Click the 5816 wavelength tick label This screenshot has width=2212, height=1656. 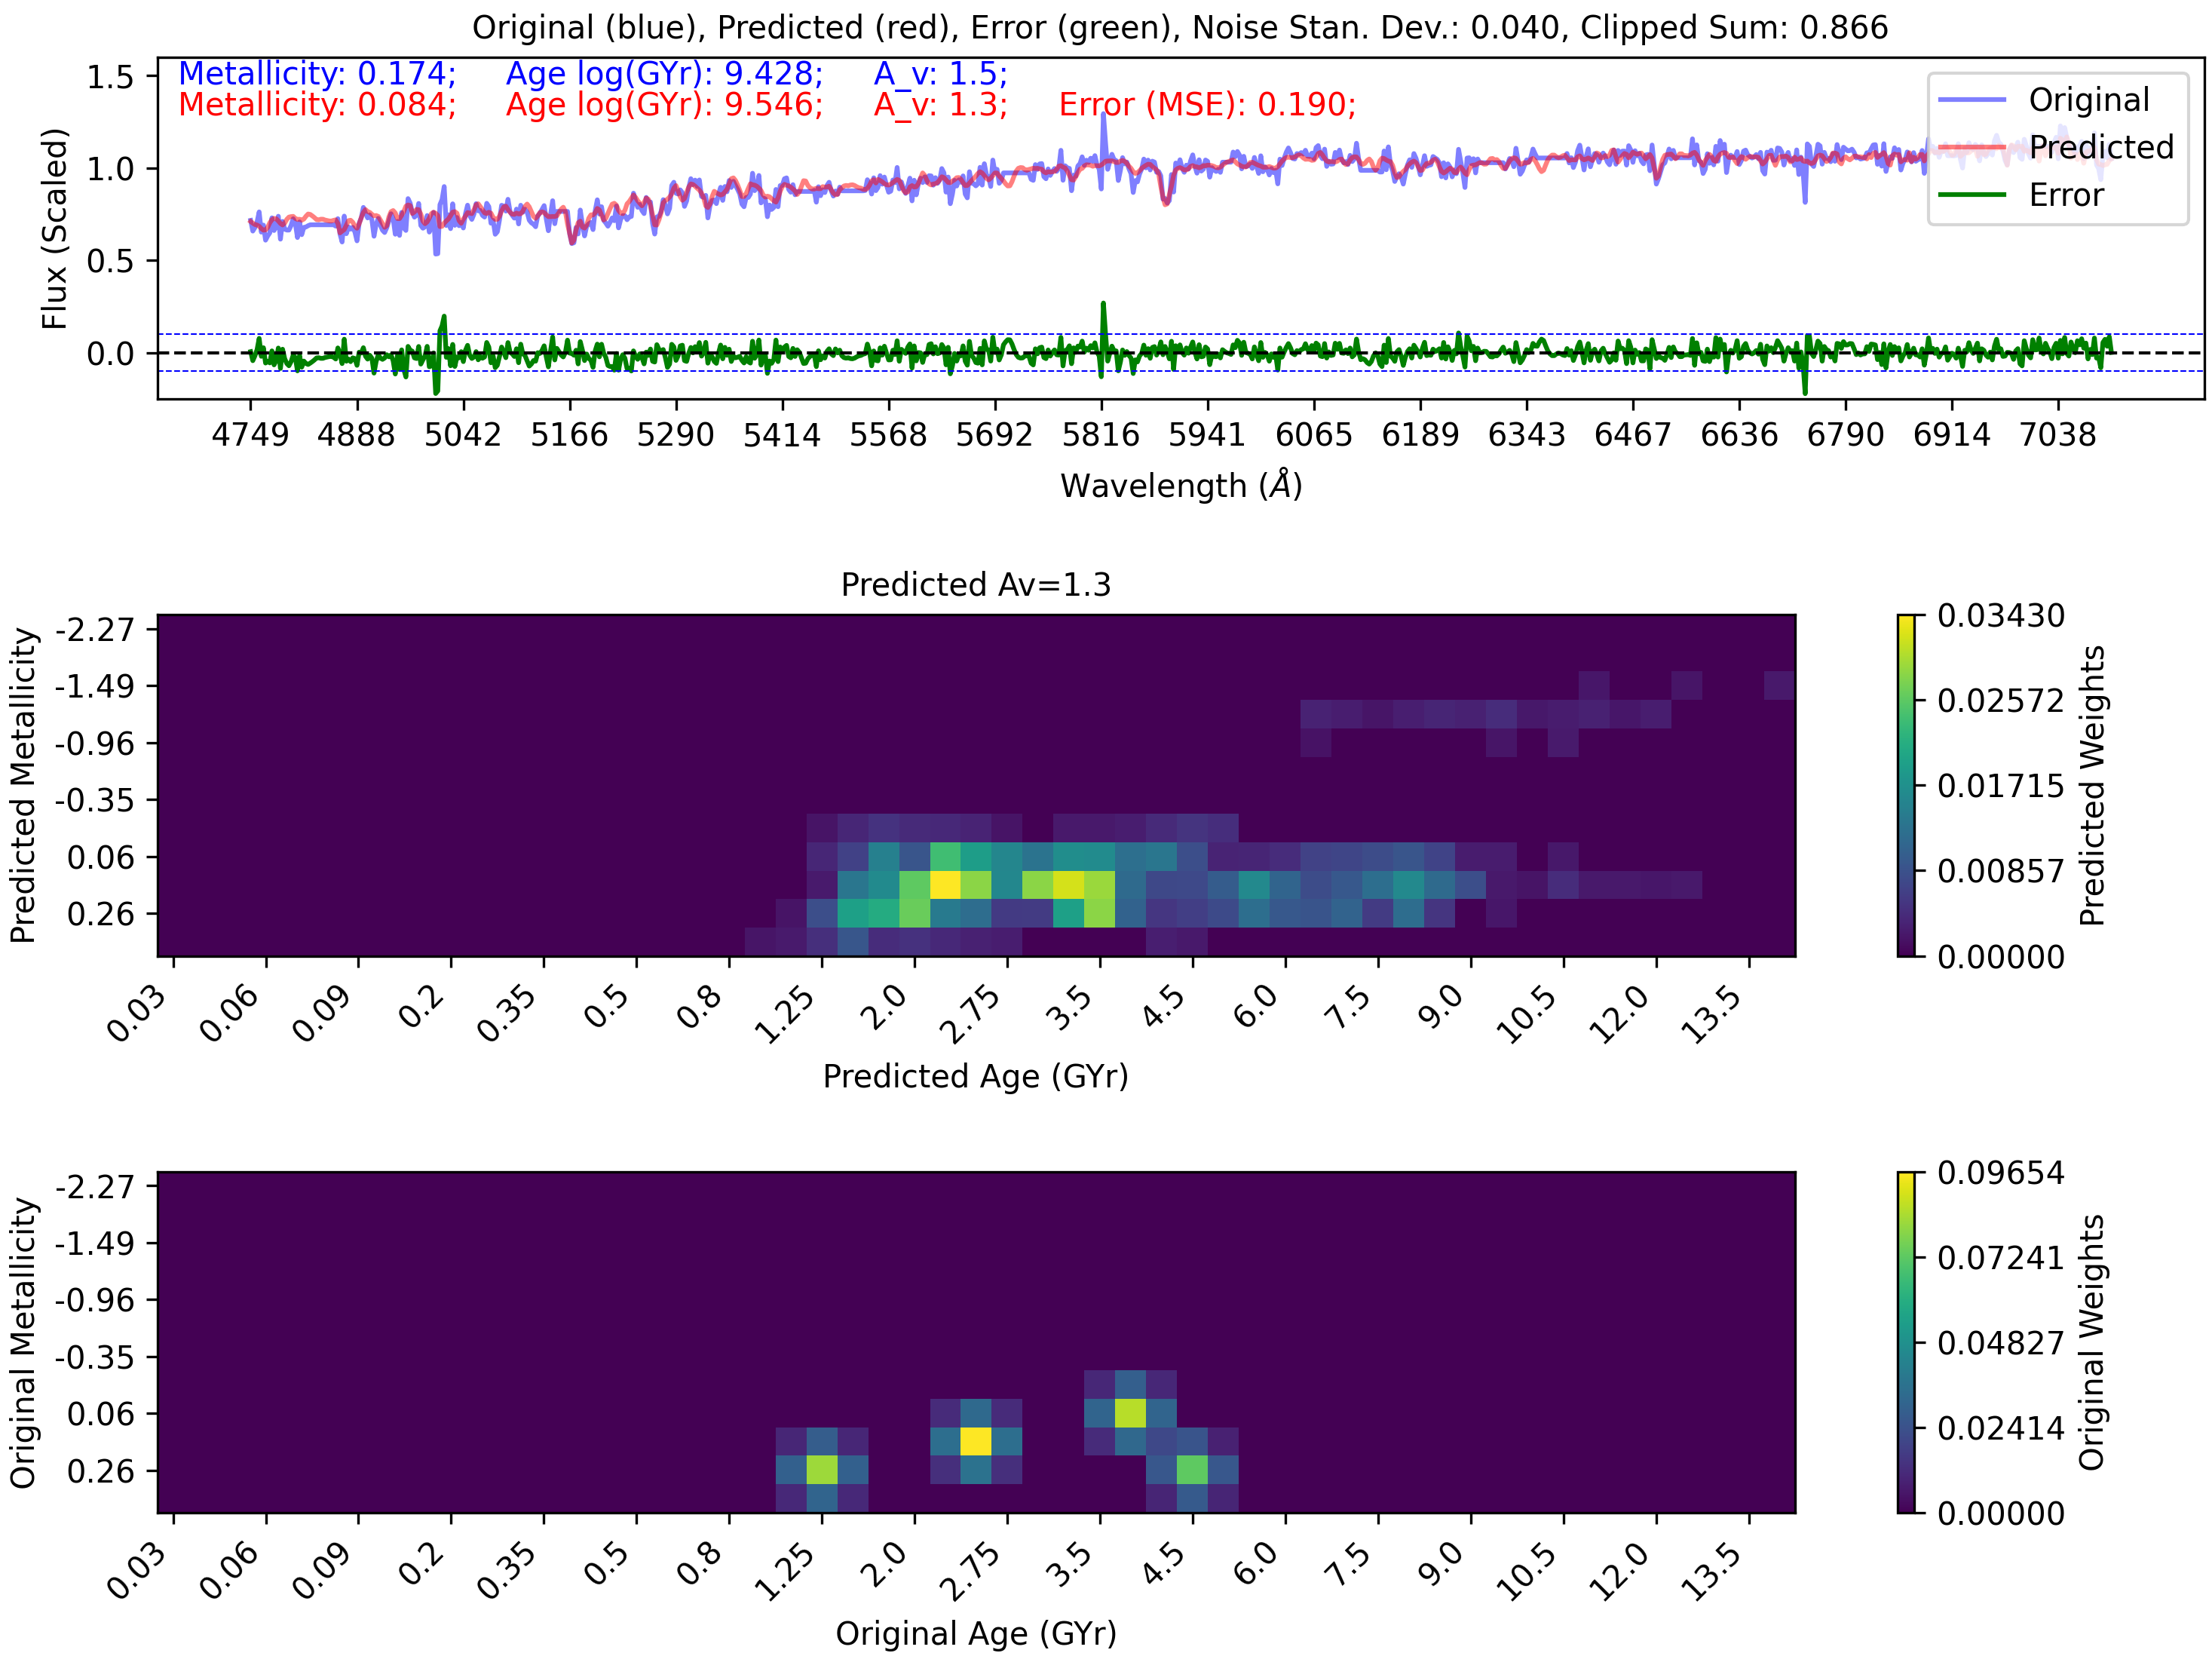[1101, 435]
